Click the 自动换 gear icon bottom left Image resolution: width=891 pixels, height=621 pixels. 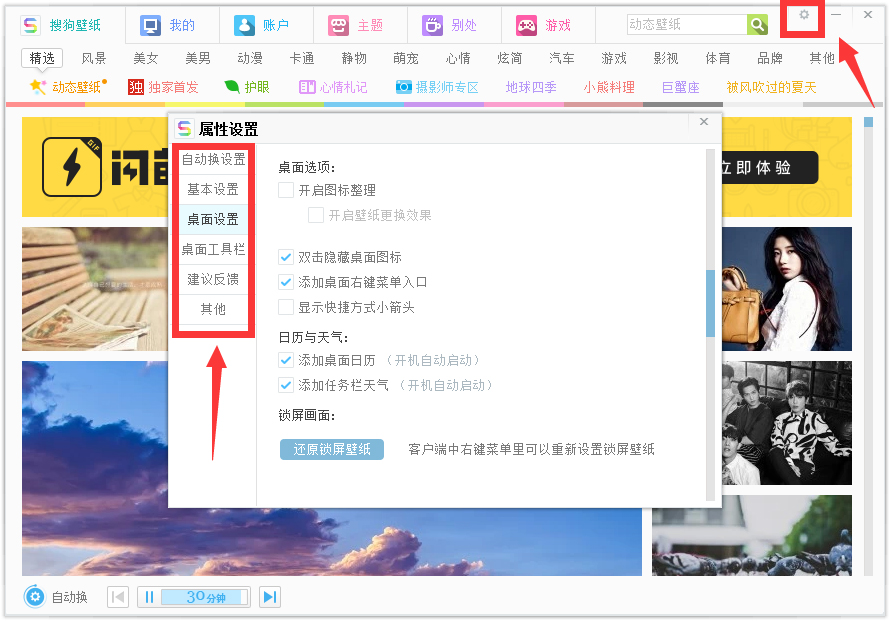[x=34, y=597]
